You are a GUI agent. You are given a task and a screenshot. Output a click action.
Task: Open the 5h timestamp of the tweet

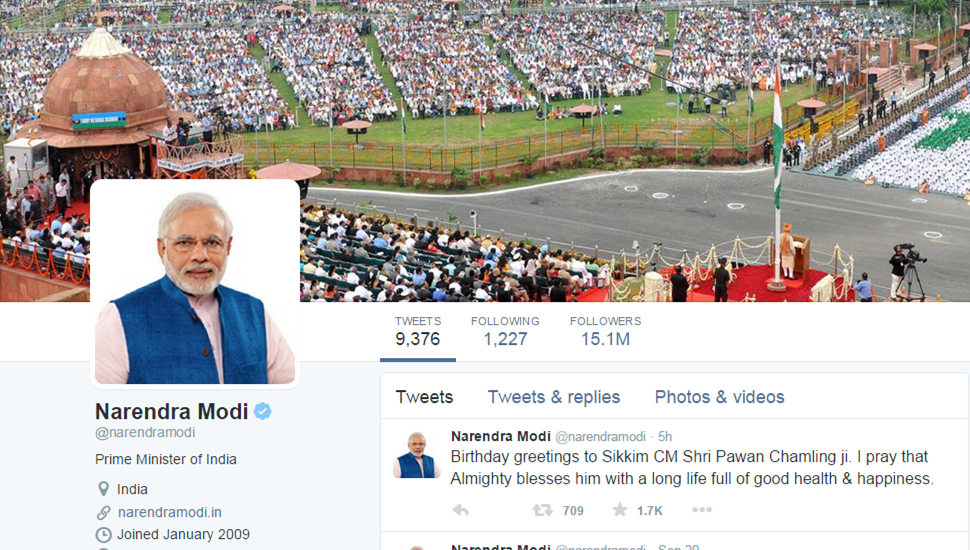[x=664, y=437]
